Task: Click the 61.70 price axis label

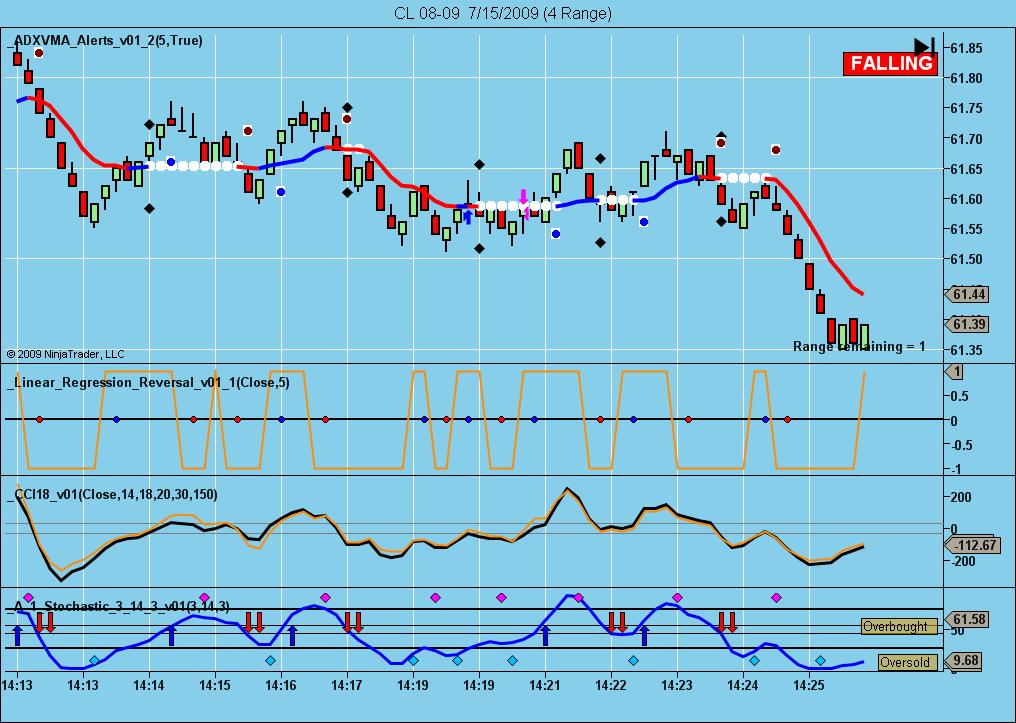Action: click(966, 139)
